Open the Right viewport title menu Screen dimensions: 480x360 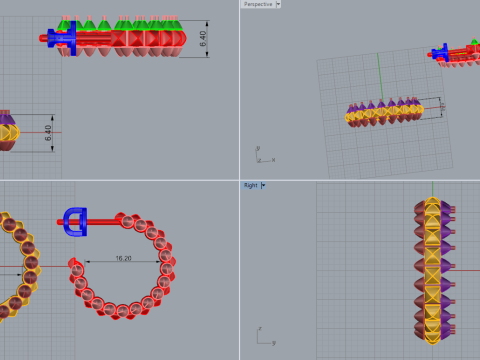[251, 185]
